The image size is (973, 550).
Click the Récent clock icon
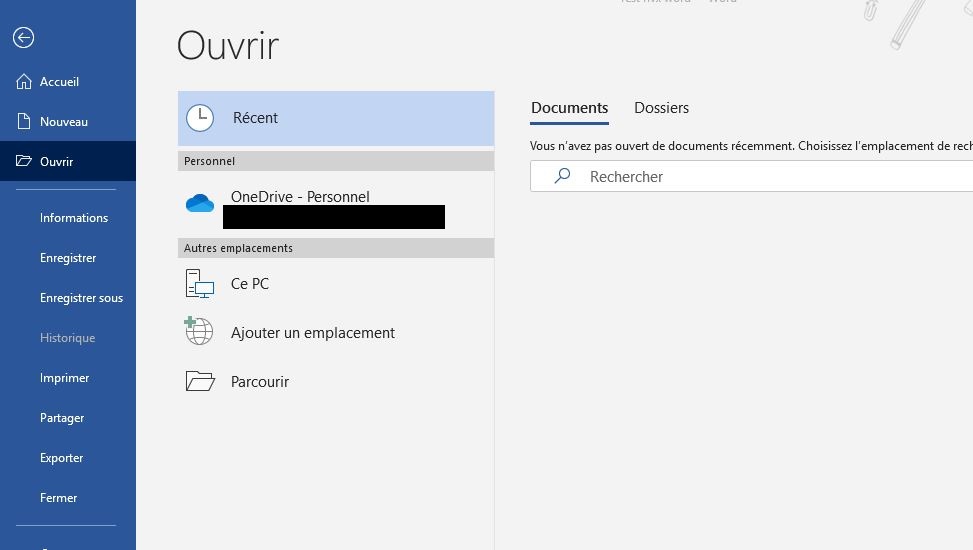click(x=200, y=118)
